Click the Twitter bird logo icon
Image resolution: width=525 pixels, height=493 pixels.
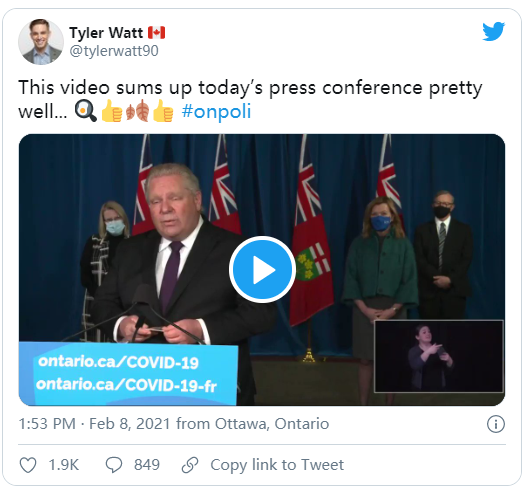[494, 31]
